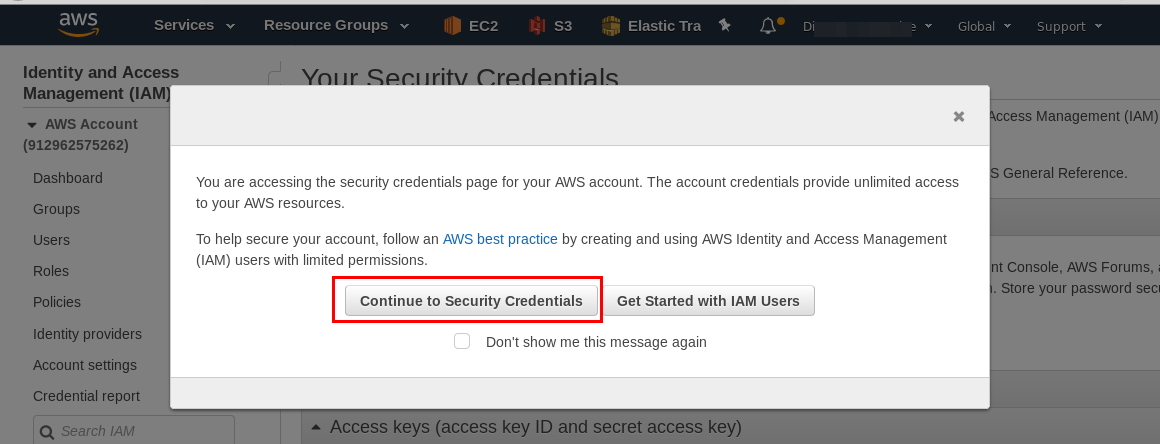Click the pin shortcuts icon
Screen dimensions: 1160x444
pos(725,26)
